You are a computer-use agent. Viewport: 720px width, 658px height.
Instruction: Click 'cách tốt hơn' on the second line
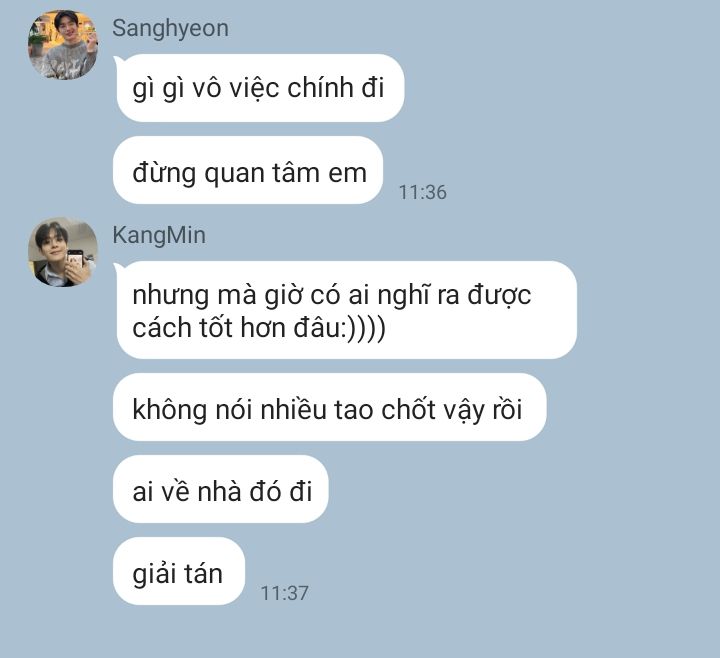(209, 328)
